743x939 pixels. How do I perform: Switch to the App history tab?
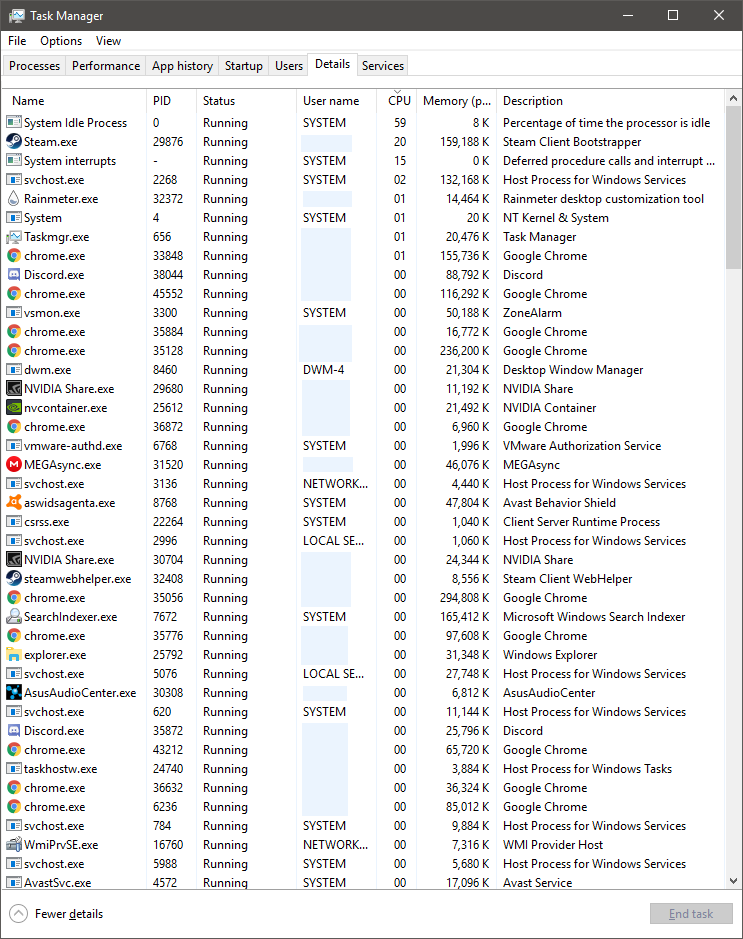tap(182, 66)
